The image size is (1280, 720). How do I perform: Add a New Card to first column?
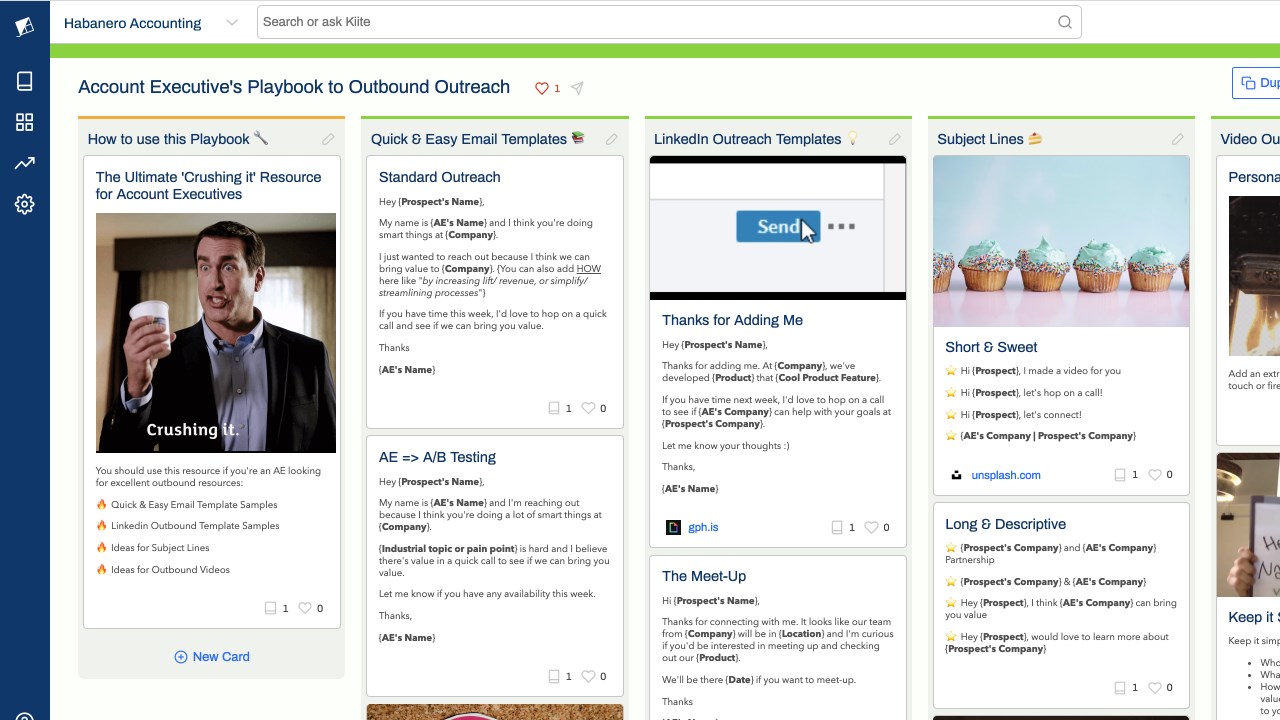212,657
